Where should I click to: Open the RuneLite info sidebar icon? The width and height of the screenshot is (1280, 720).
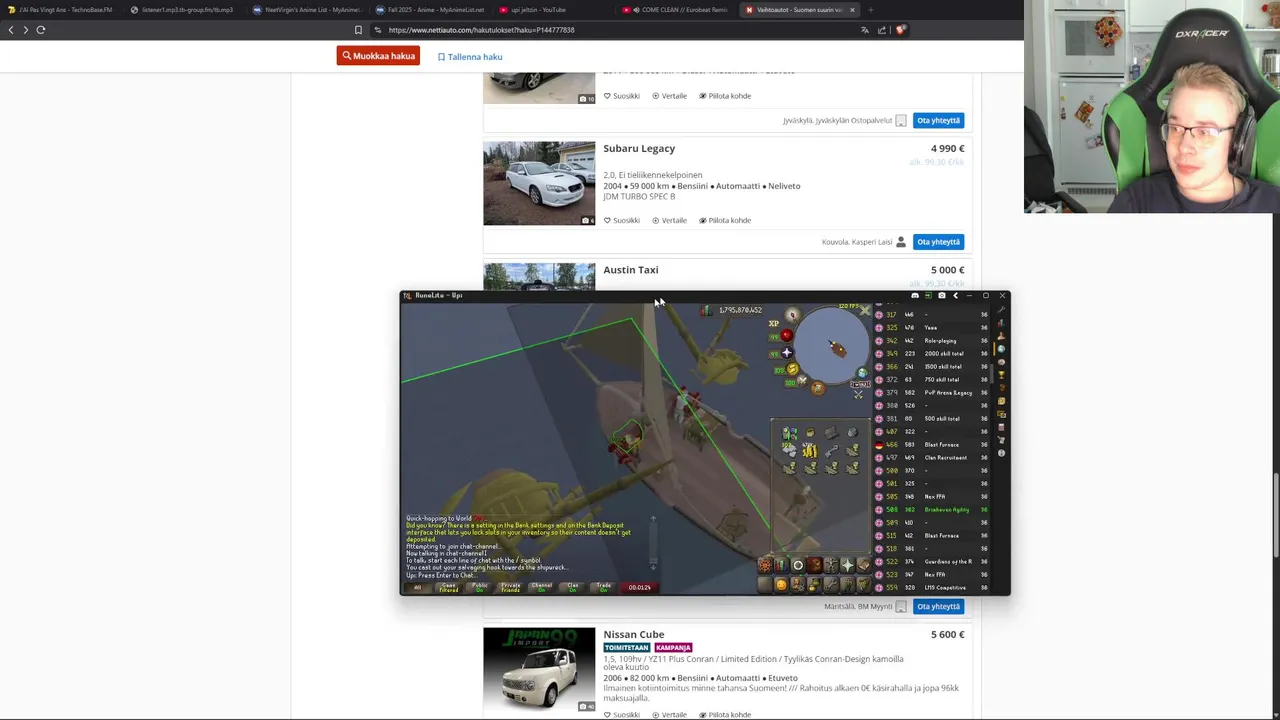coord(1001,453)
